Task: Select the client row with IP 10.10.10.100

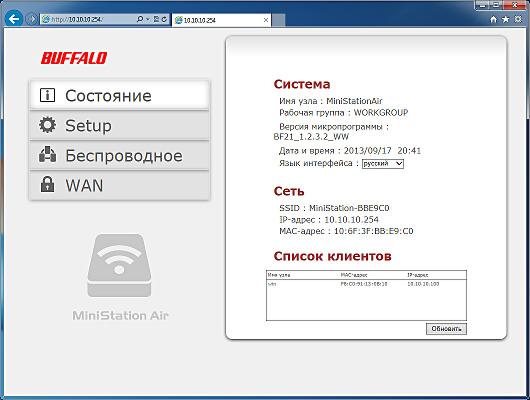Action: click(366, 284)
